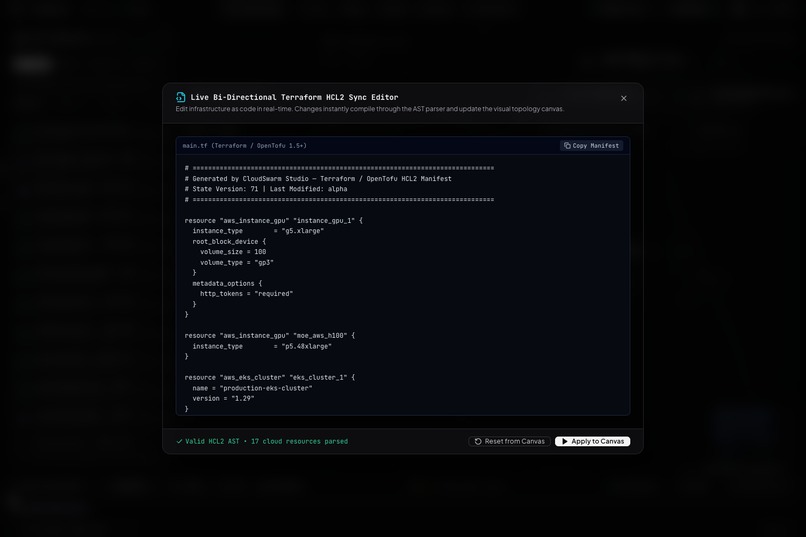This screenshot has height=537, width=806.
Task: Click the line 'instance_type = "p5.48xlarge"'
Action: [262, 346]
